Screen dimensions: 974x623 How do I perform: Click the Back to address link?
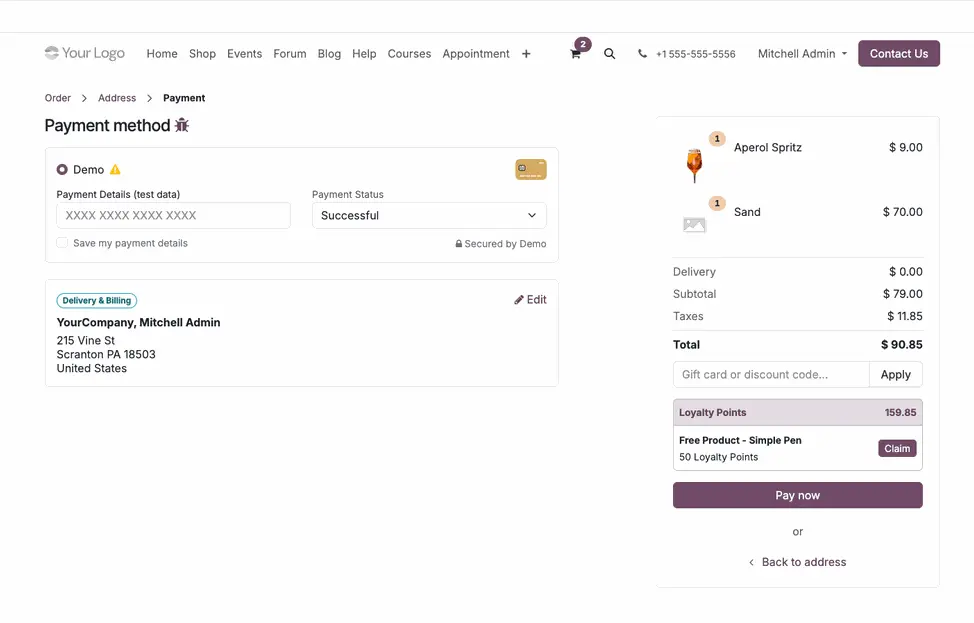(x=797, y=562)
